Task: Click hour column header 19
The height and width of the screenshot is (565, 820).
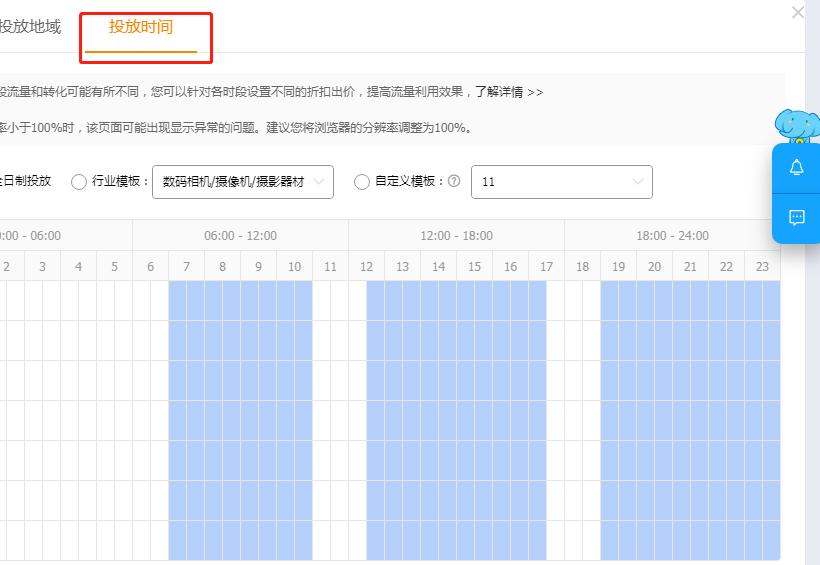Action: tap(619, 266)
